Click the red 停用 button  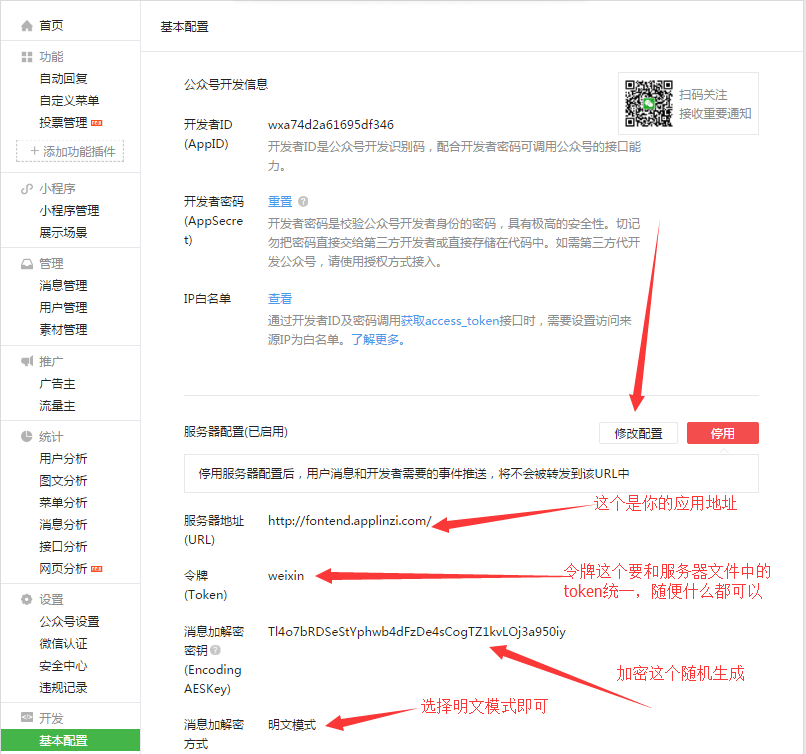pyautogui.click(x=723, y=433)
